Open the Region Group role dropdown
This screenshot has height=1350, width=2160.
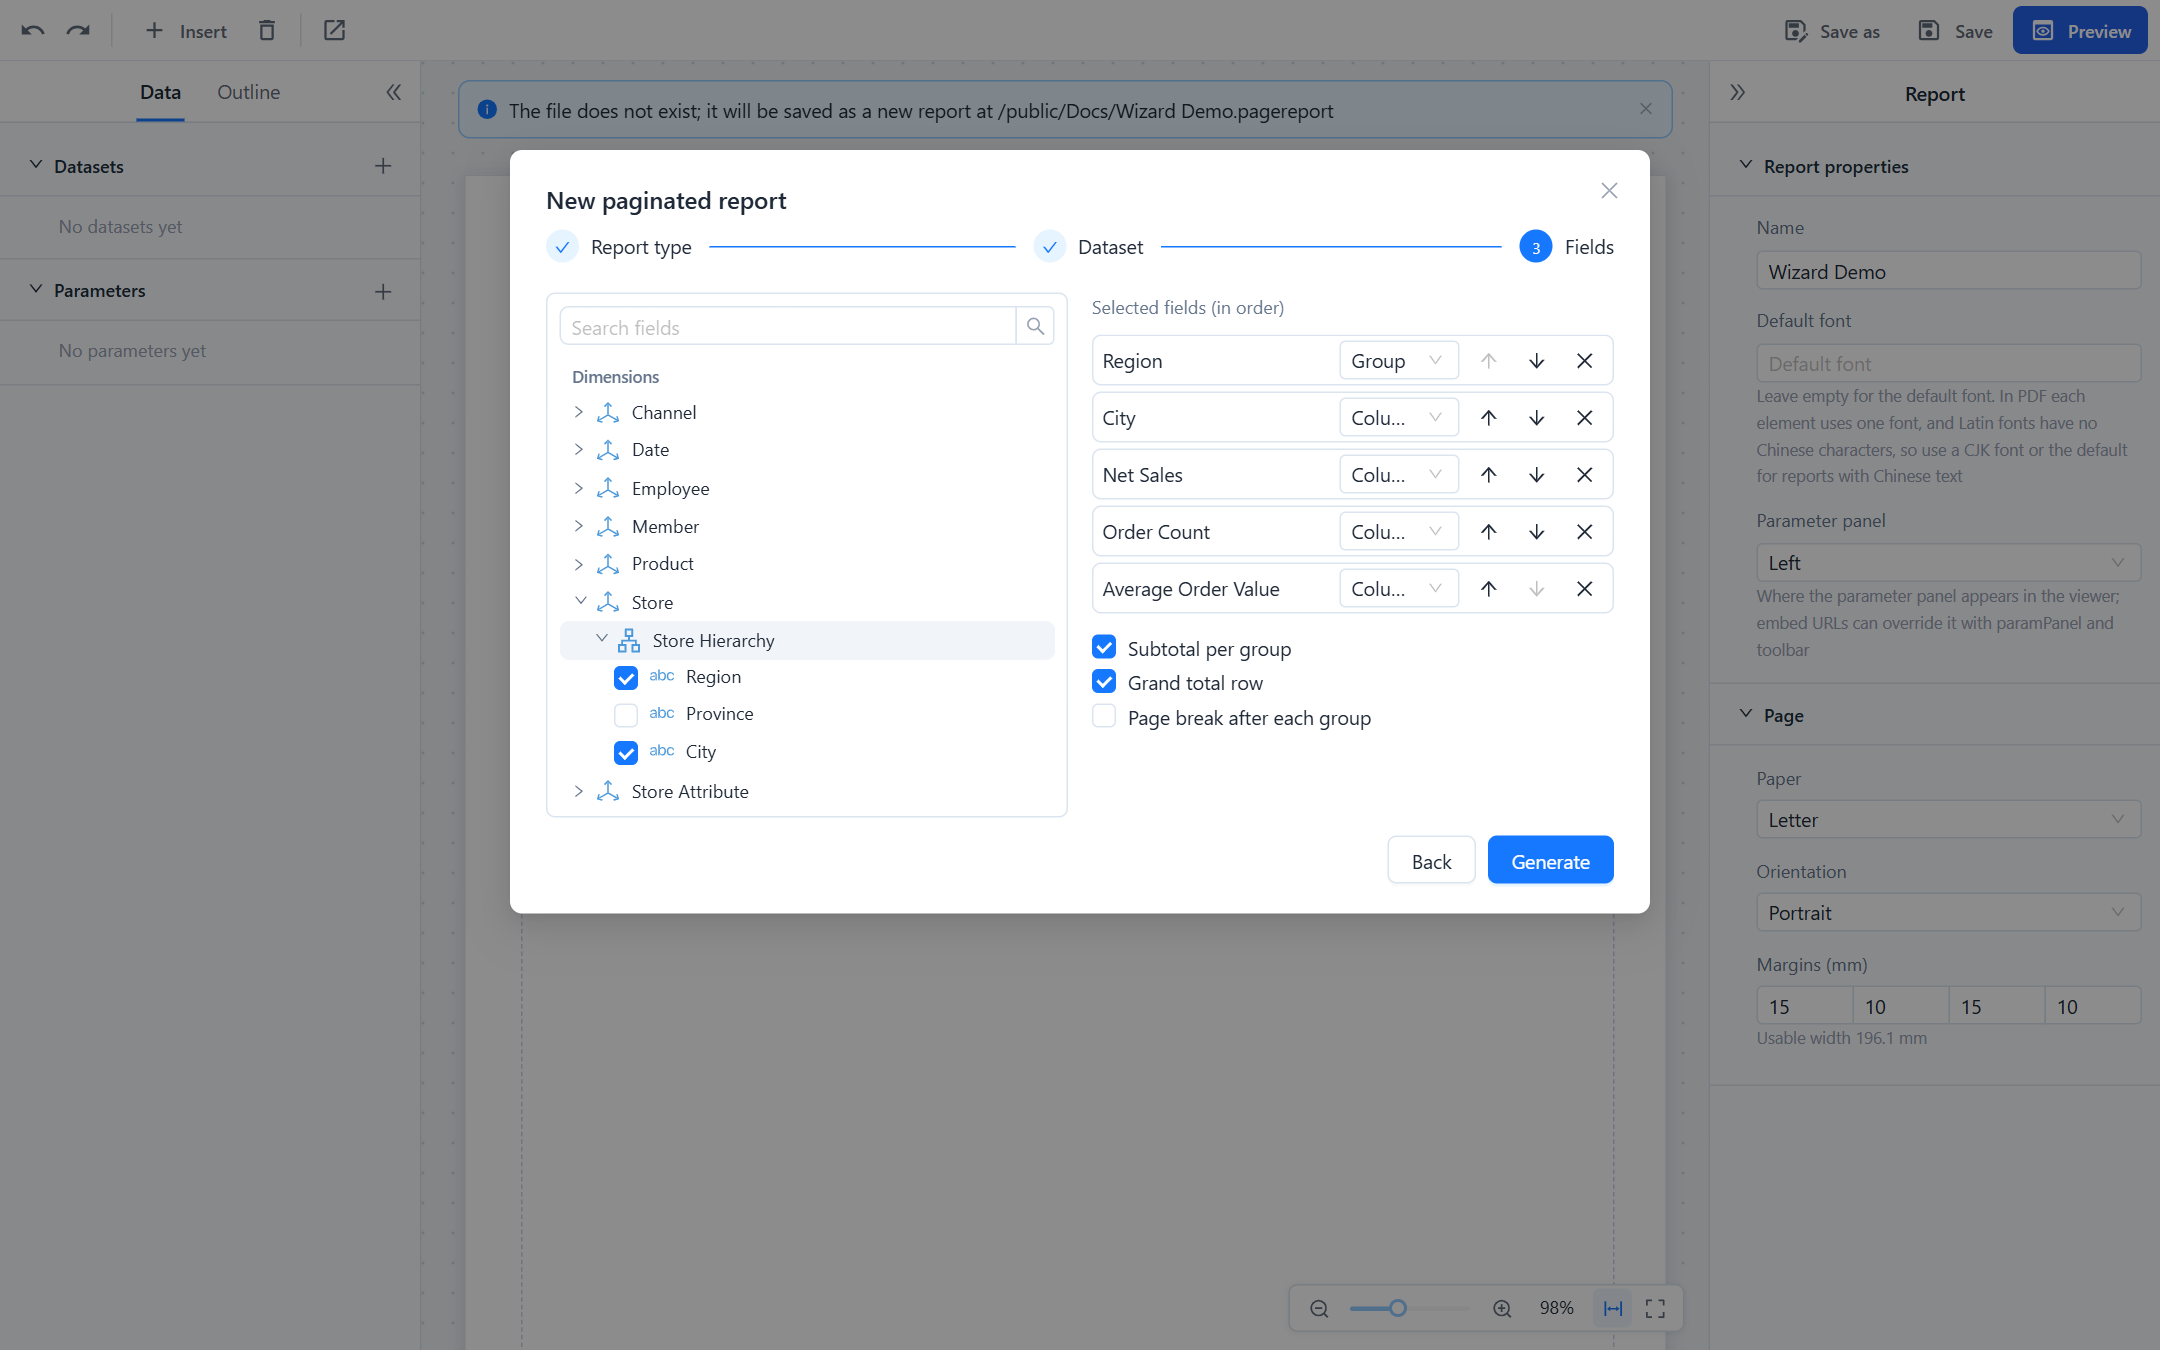click(x=1398, y=361)
